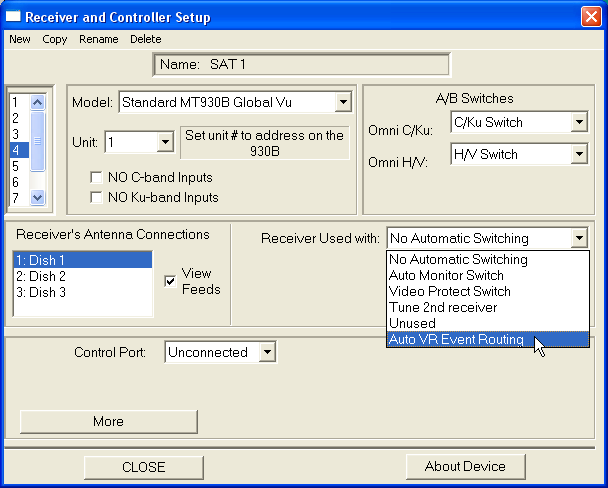Open the Delete menu

[x=145, y=39]
